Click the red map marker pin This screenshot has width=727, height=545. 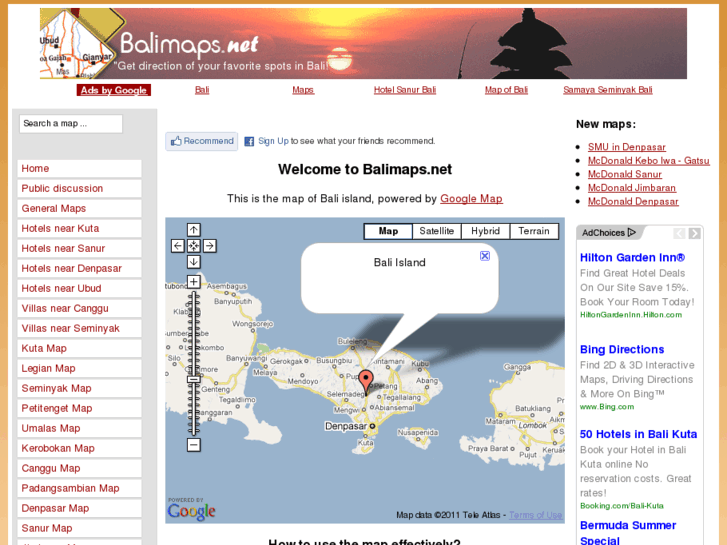click(366, 382)
